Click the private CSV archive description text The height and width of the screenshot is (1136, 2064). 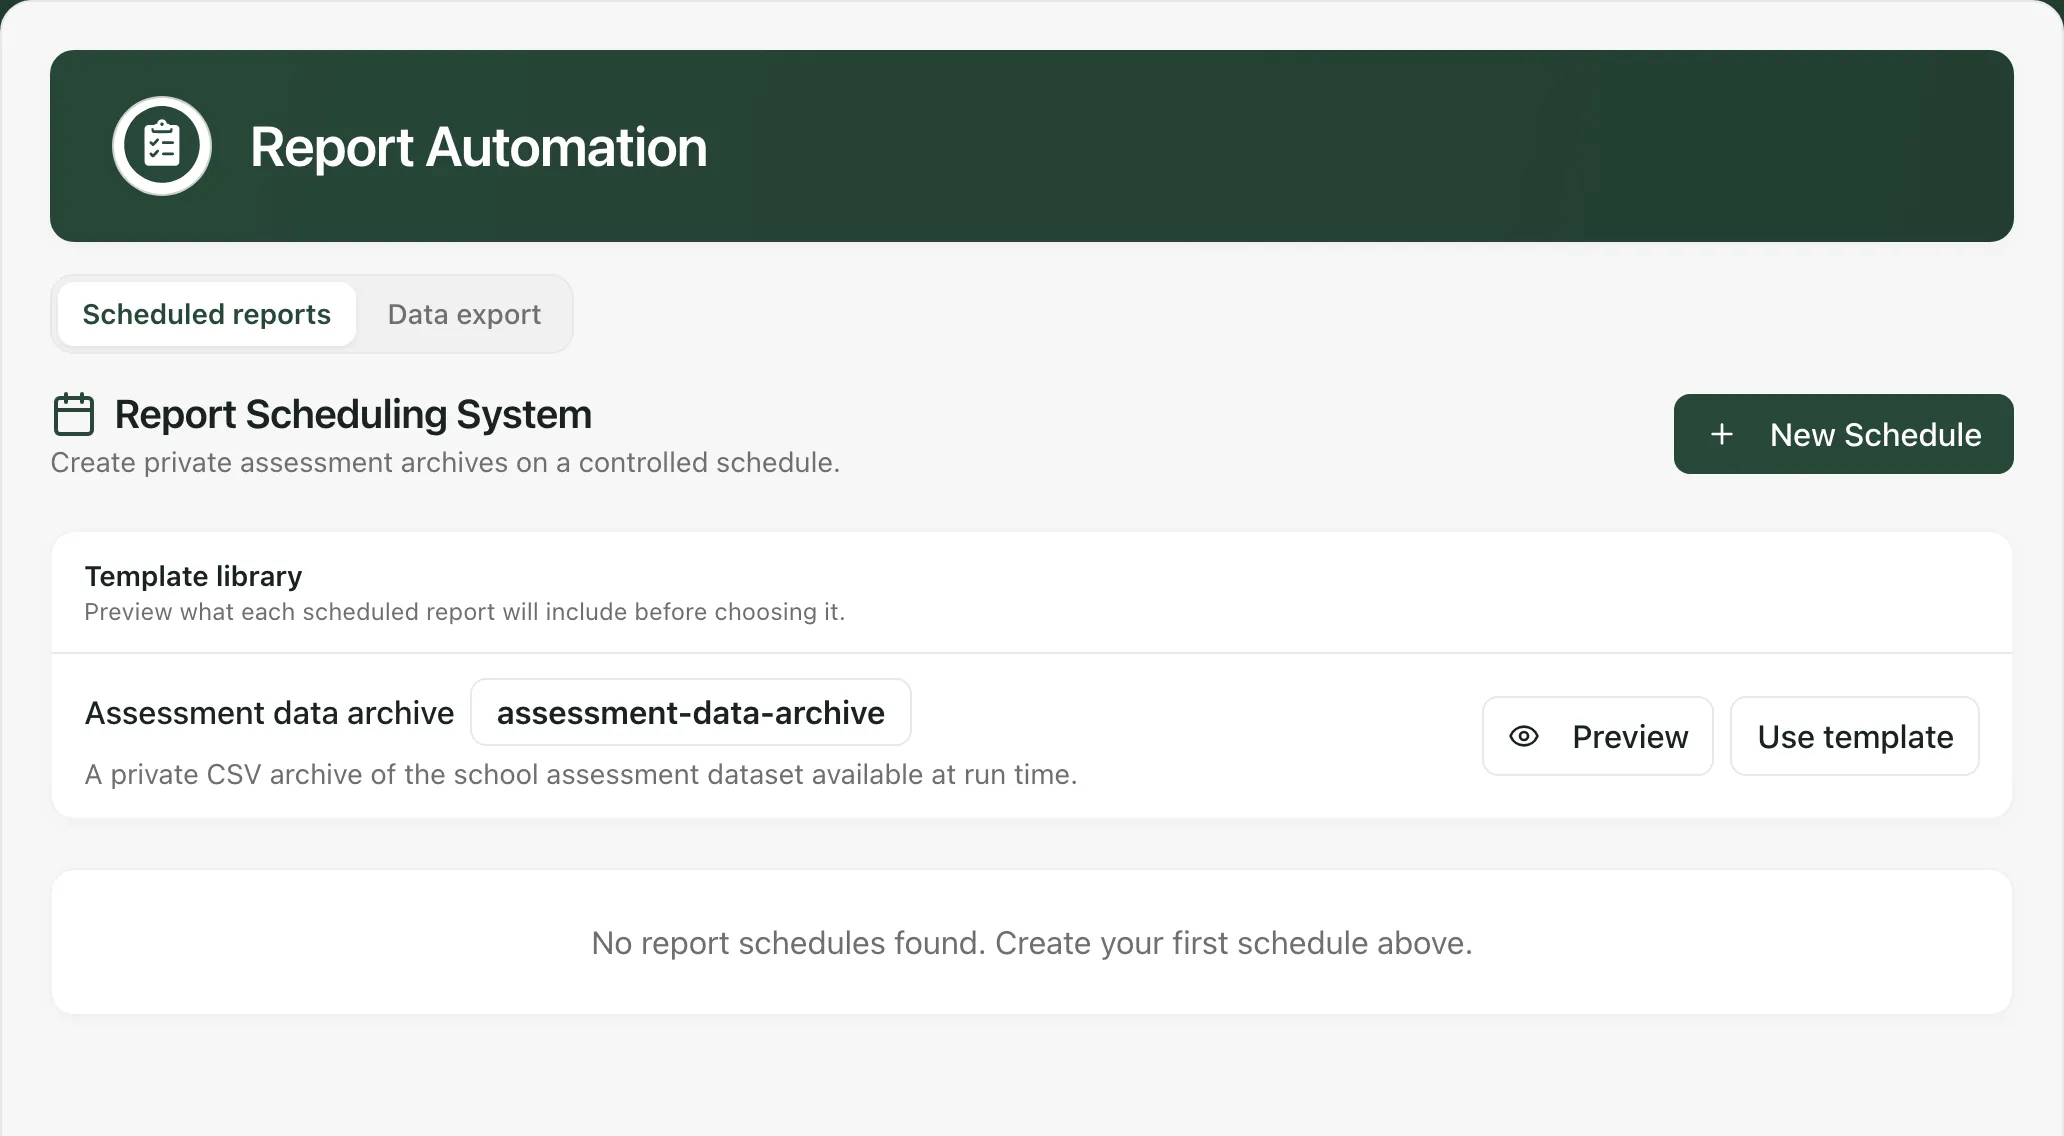(x=581, y=774)
